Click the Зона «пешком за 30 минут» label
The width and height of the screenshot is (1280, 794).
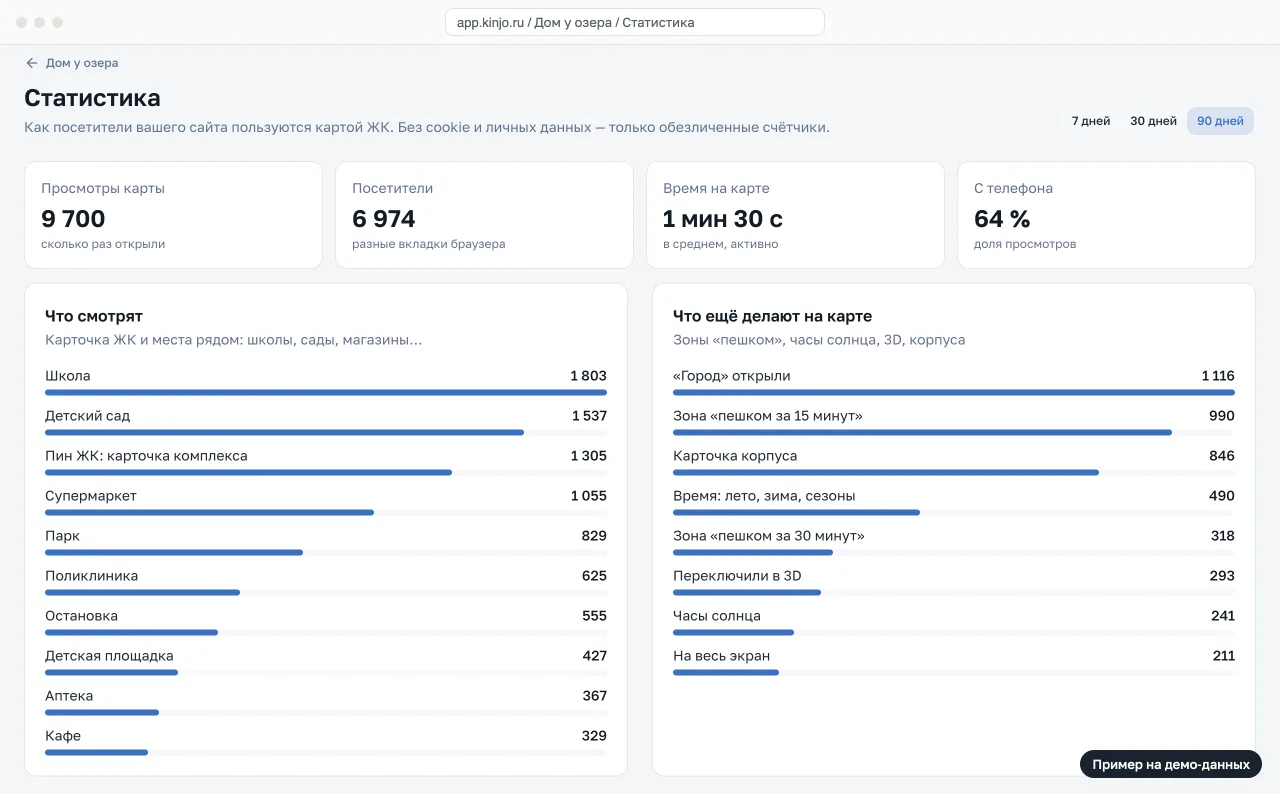[769, 536]
